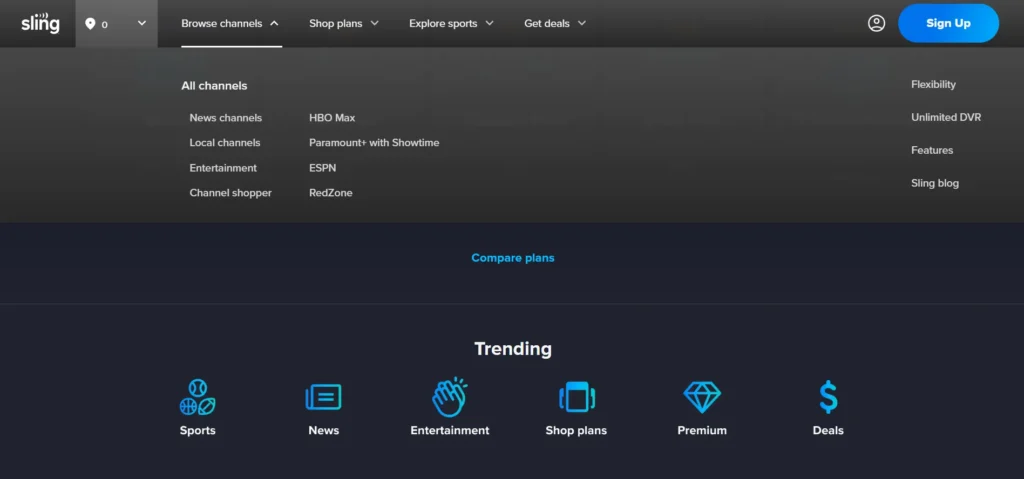Click the Deals dollar sign icon
The width and height of the screenshot is (1024, 479).
tap(828, 397)
